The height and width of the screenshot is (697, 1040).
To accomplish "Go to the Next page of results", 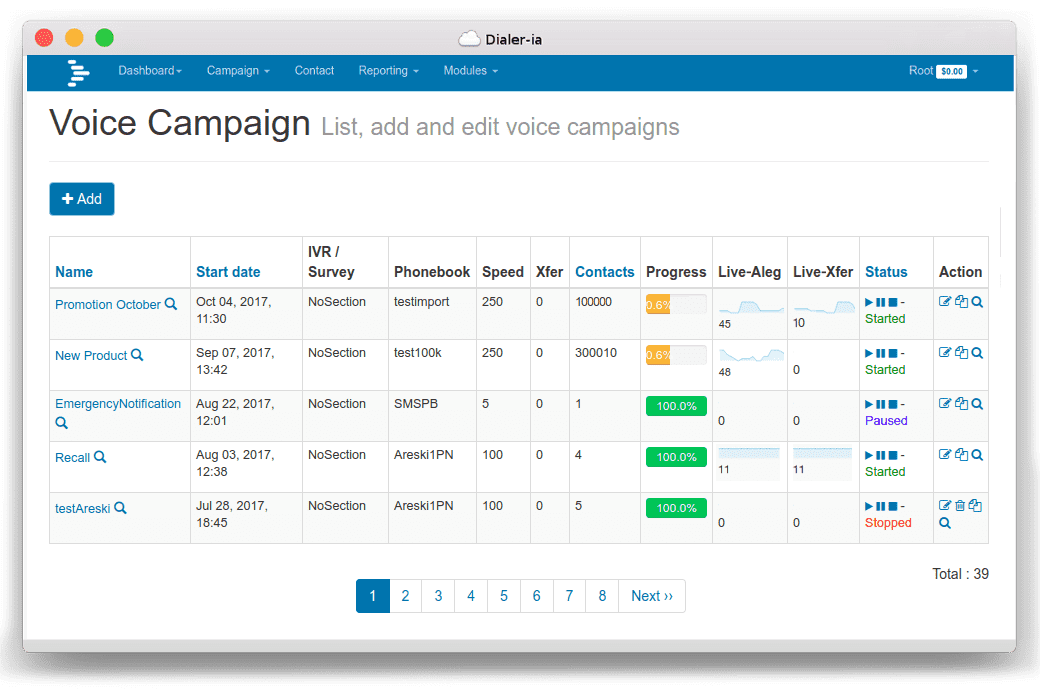I will [x=652, y=596].
